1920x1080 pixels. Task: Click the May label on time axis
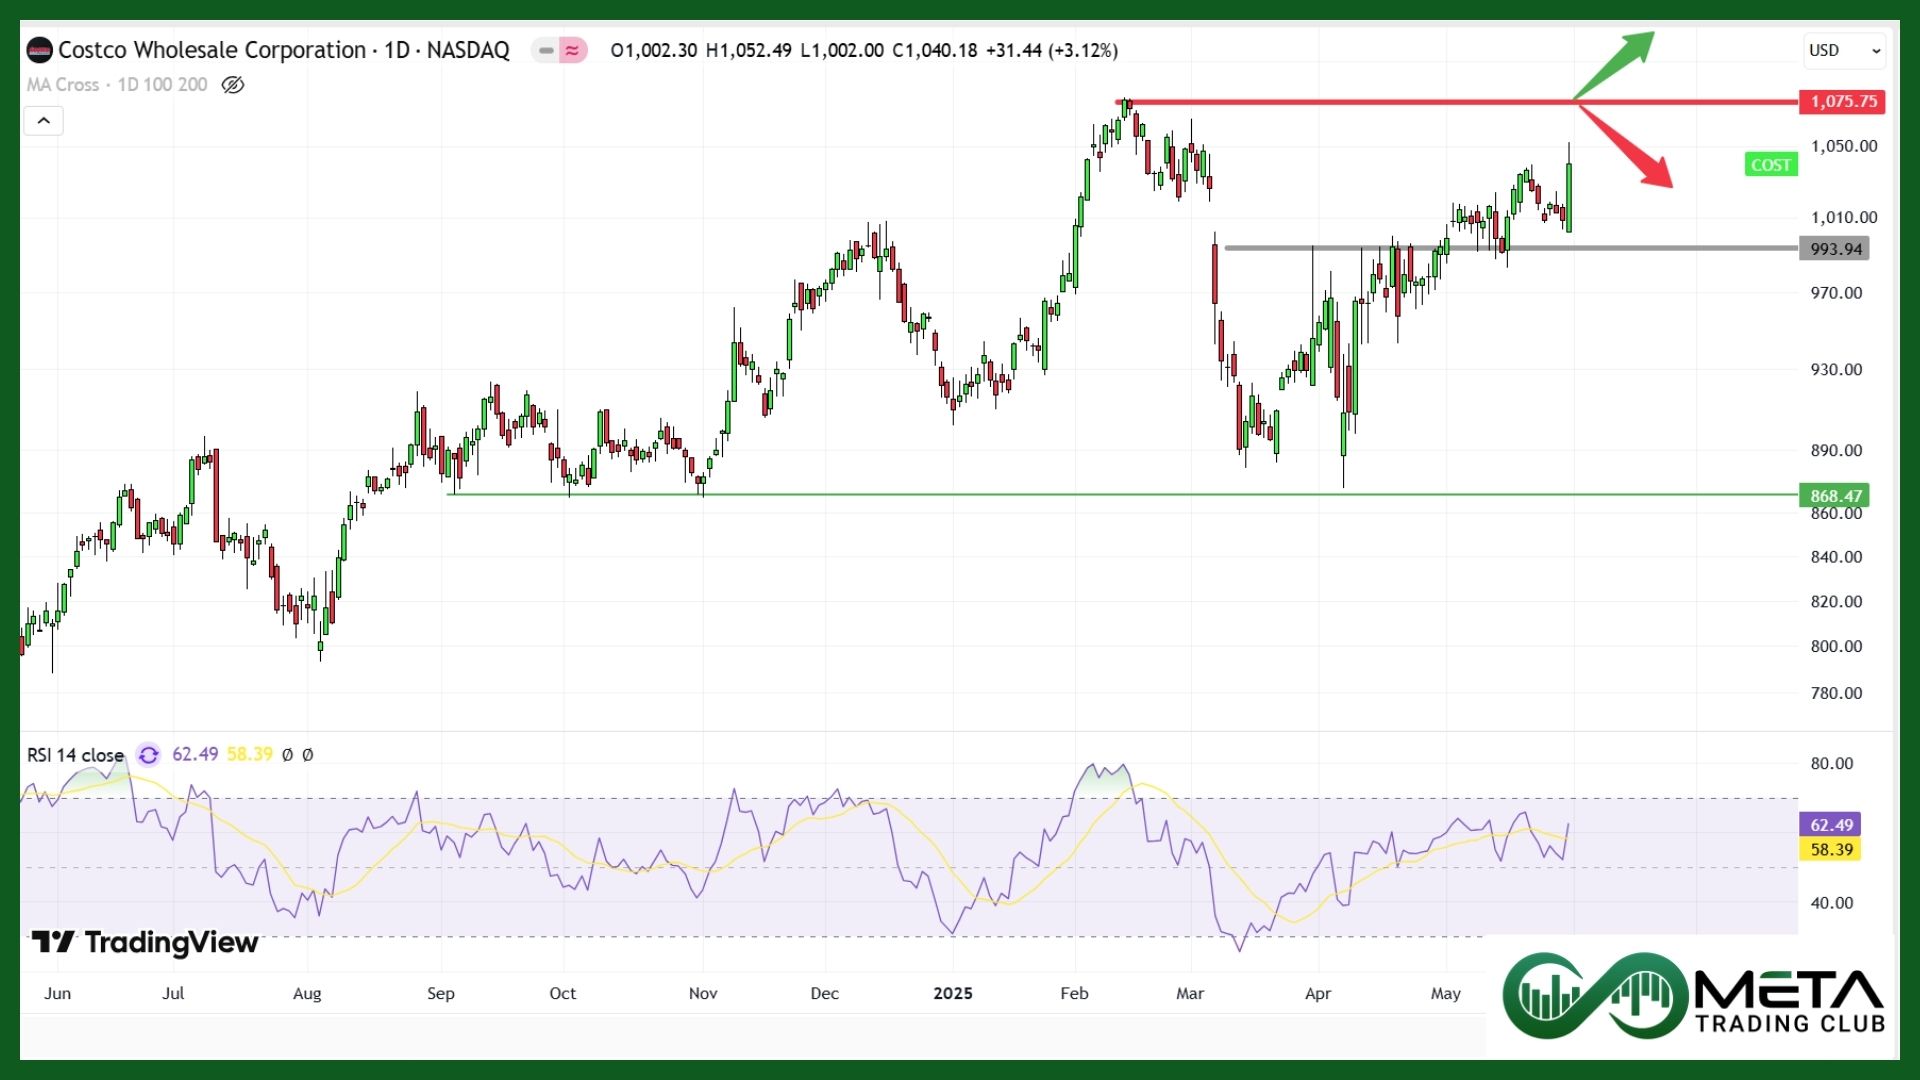[x=1445, y=993]
